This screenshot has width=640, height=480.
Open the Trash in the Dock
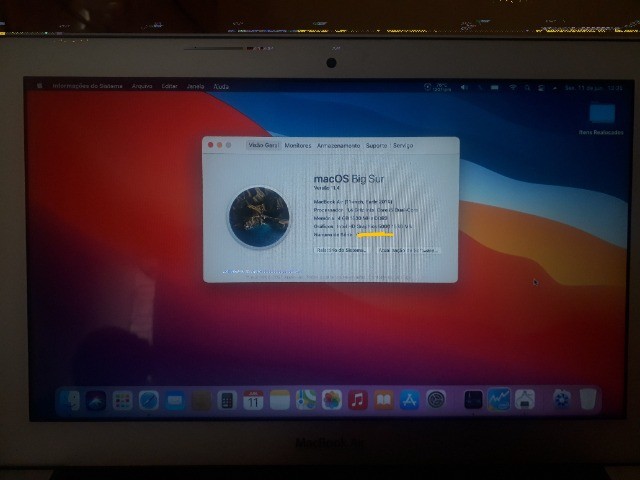588,400
